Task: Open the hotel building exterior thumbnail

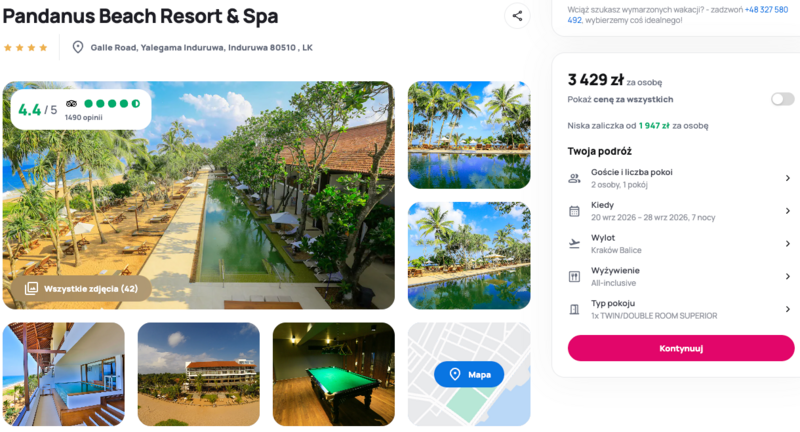Action: pos(198,374)
